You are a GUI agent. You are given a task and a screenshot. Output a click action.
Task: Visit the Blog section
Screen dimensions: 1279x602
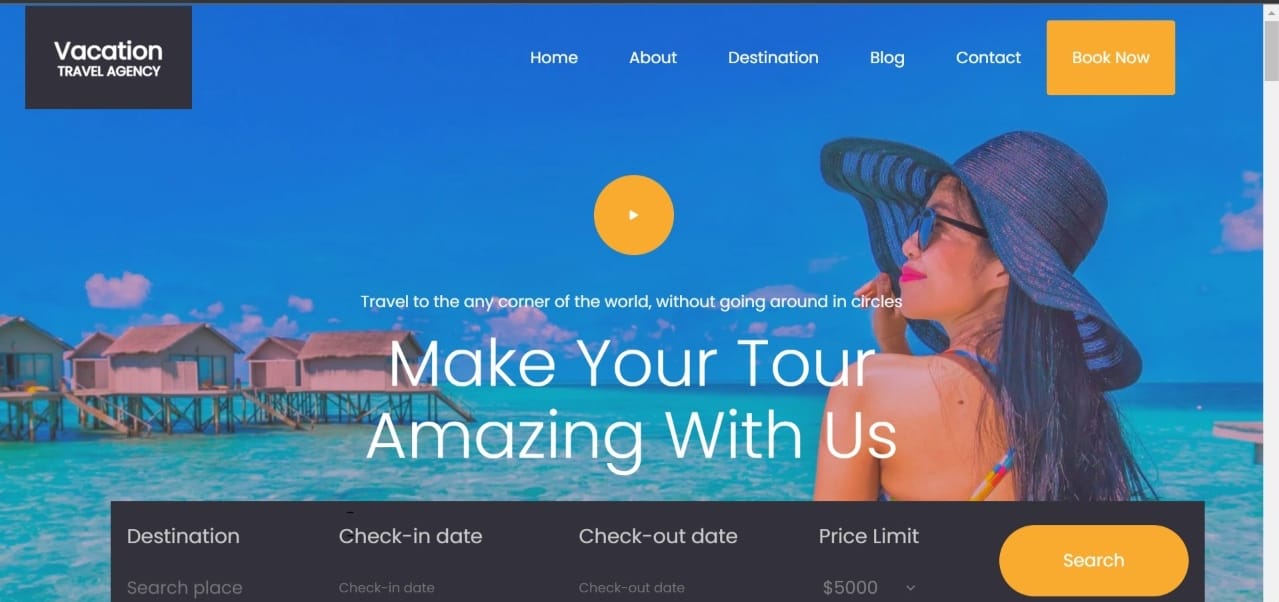coord(887,58)
